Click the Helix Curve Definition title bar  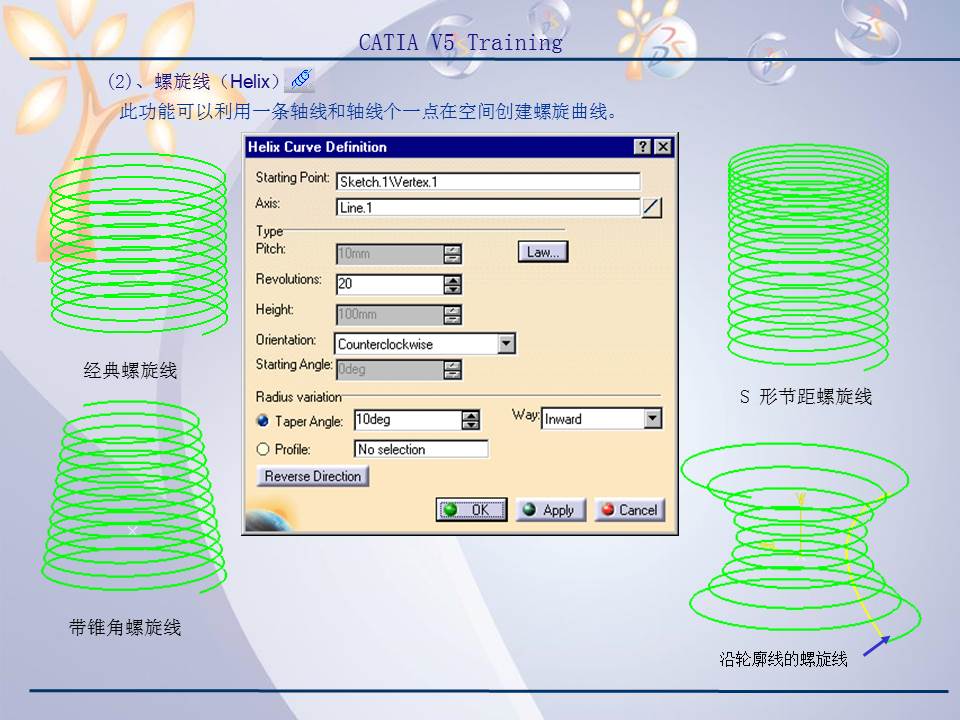point(400,147)
